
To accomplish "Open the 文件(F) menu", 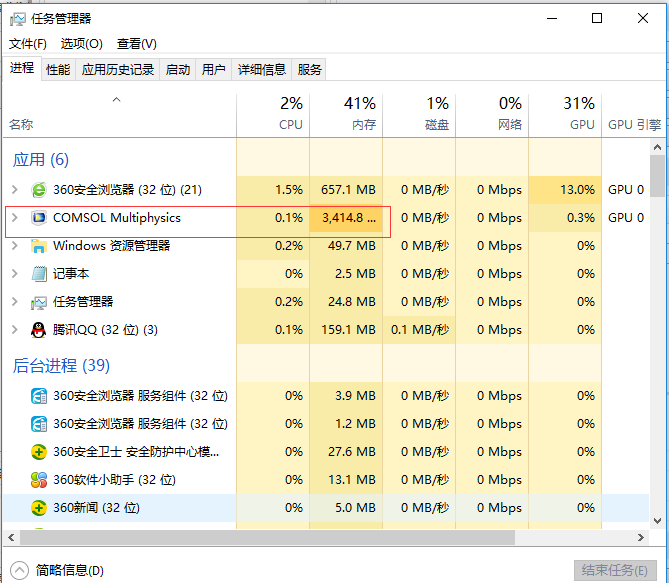I will click(28, 44).
